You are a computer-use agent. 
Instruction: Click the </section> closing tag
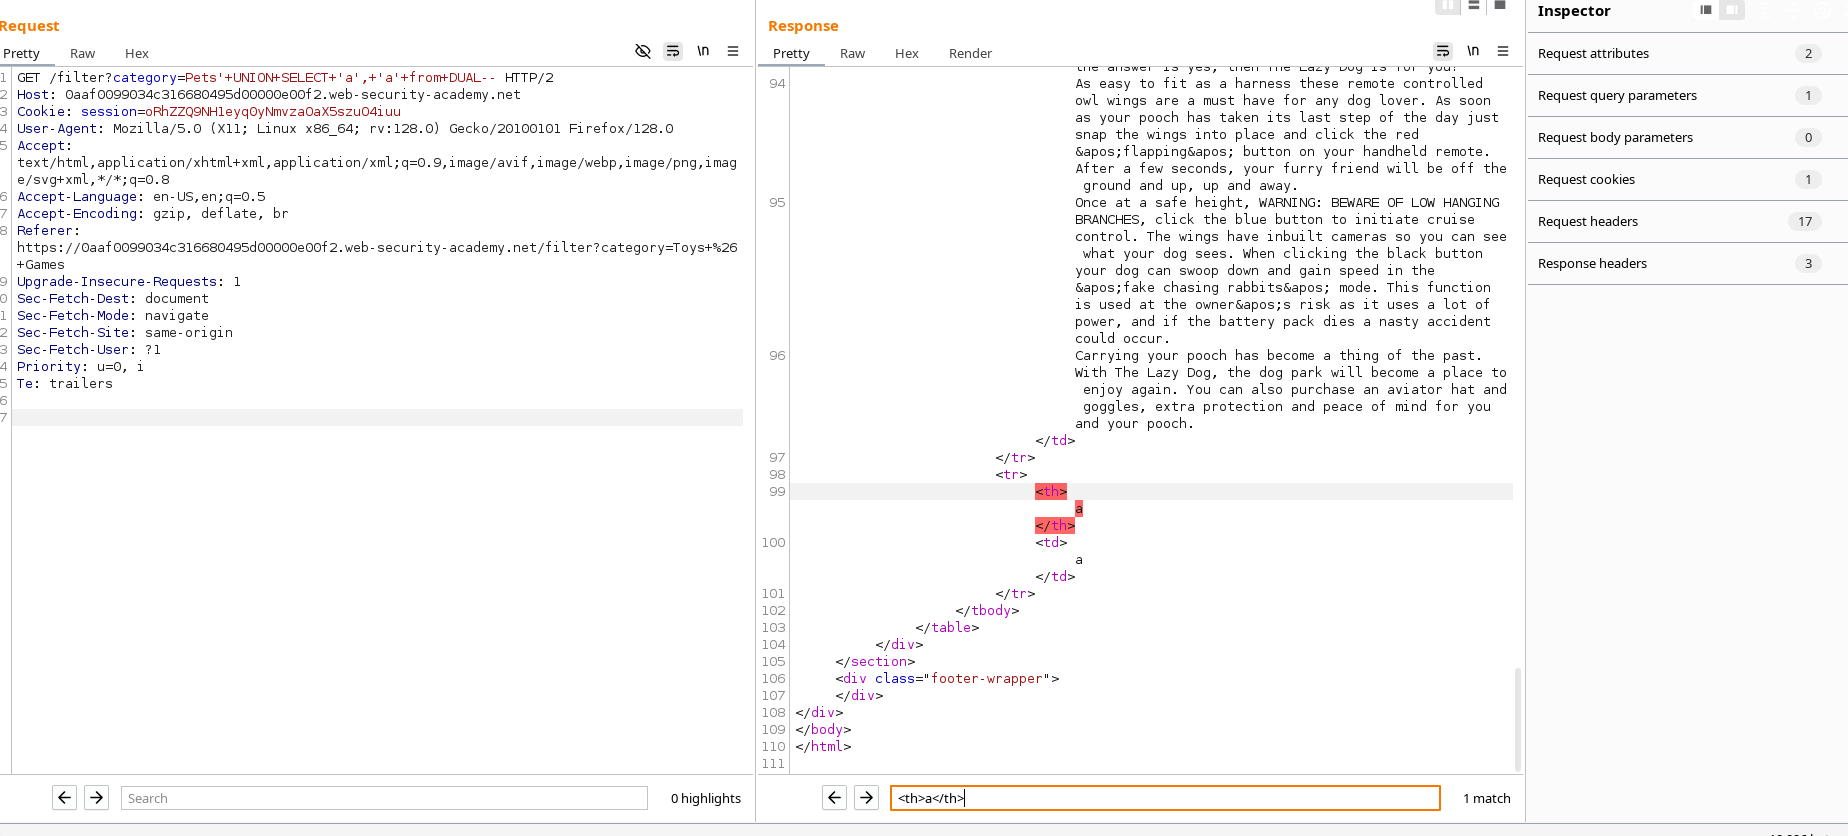(x=875, y=661)
